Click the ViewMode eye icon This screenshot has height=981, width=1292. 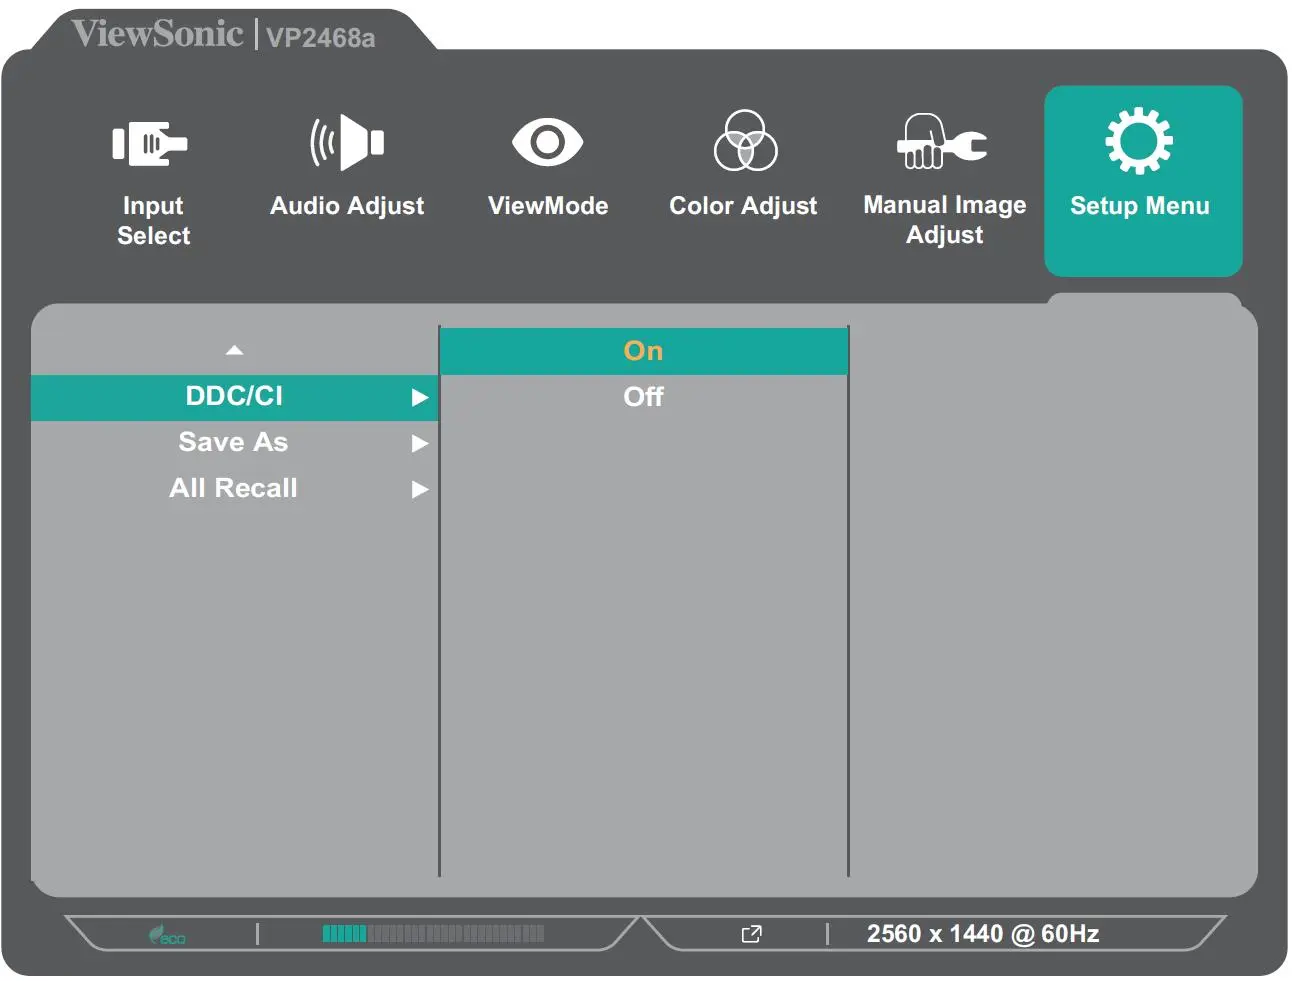547,142
